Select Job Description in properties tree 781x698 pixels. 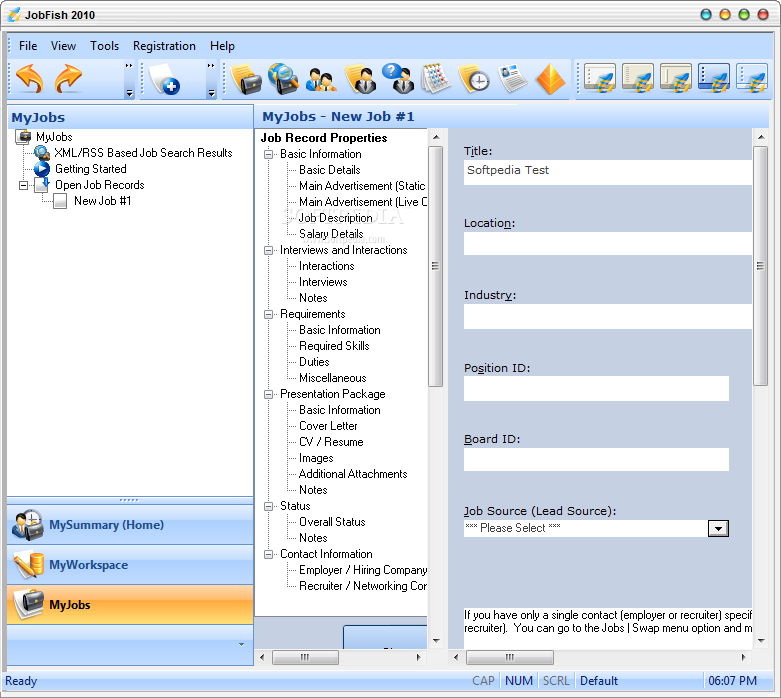[x=335, y=218]
